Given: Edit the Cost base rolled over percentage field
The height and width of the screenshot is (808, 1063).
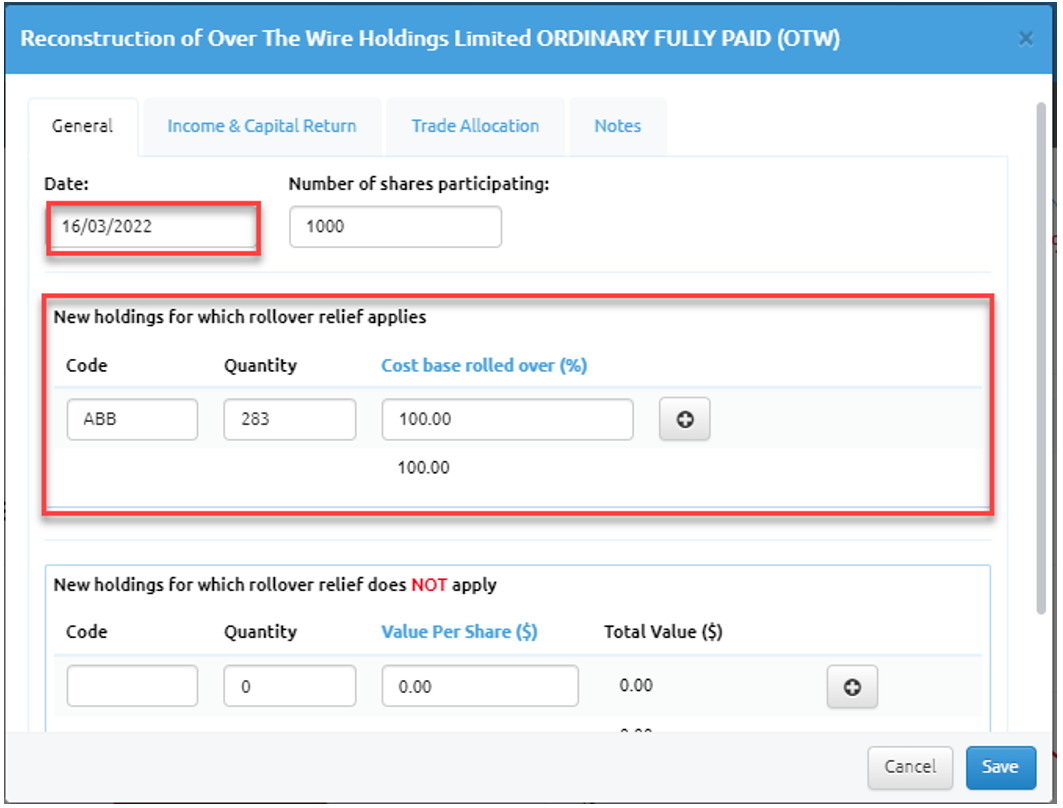Looking at the screenshot, I should coord(507,420).
